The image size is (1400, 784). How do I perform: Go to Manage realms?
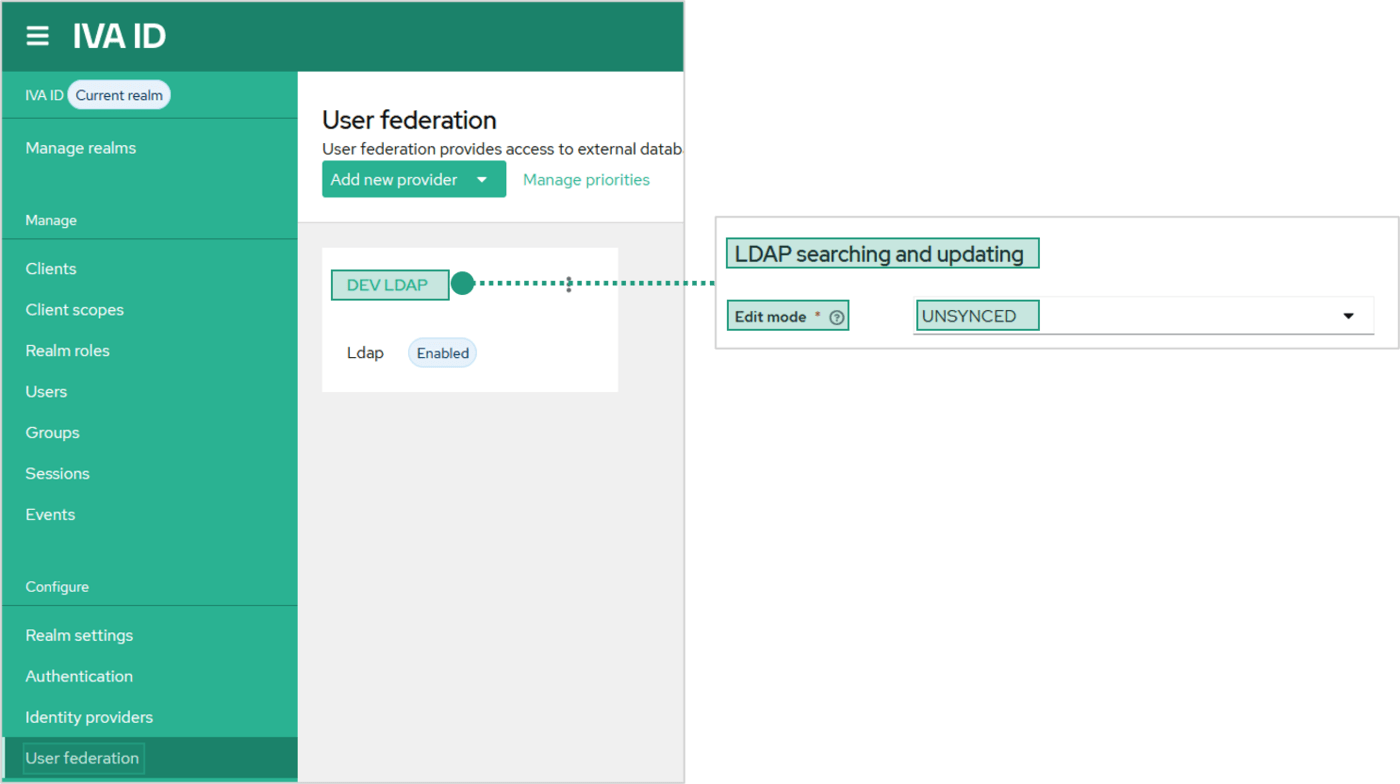(x=81, y=148)
